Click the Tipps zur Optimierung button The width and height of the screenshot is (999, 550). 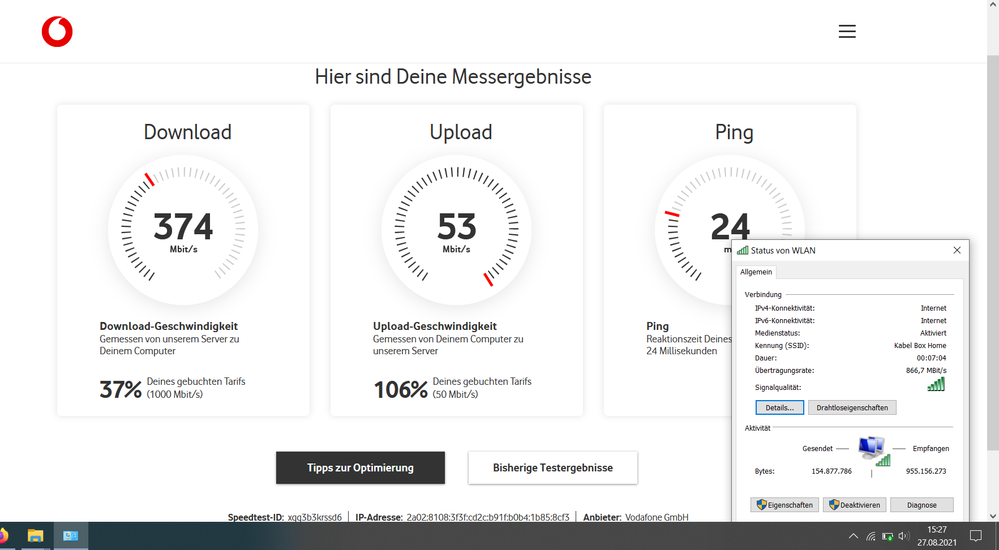point(360,467)
